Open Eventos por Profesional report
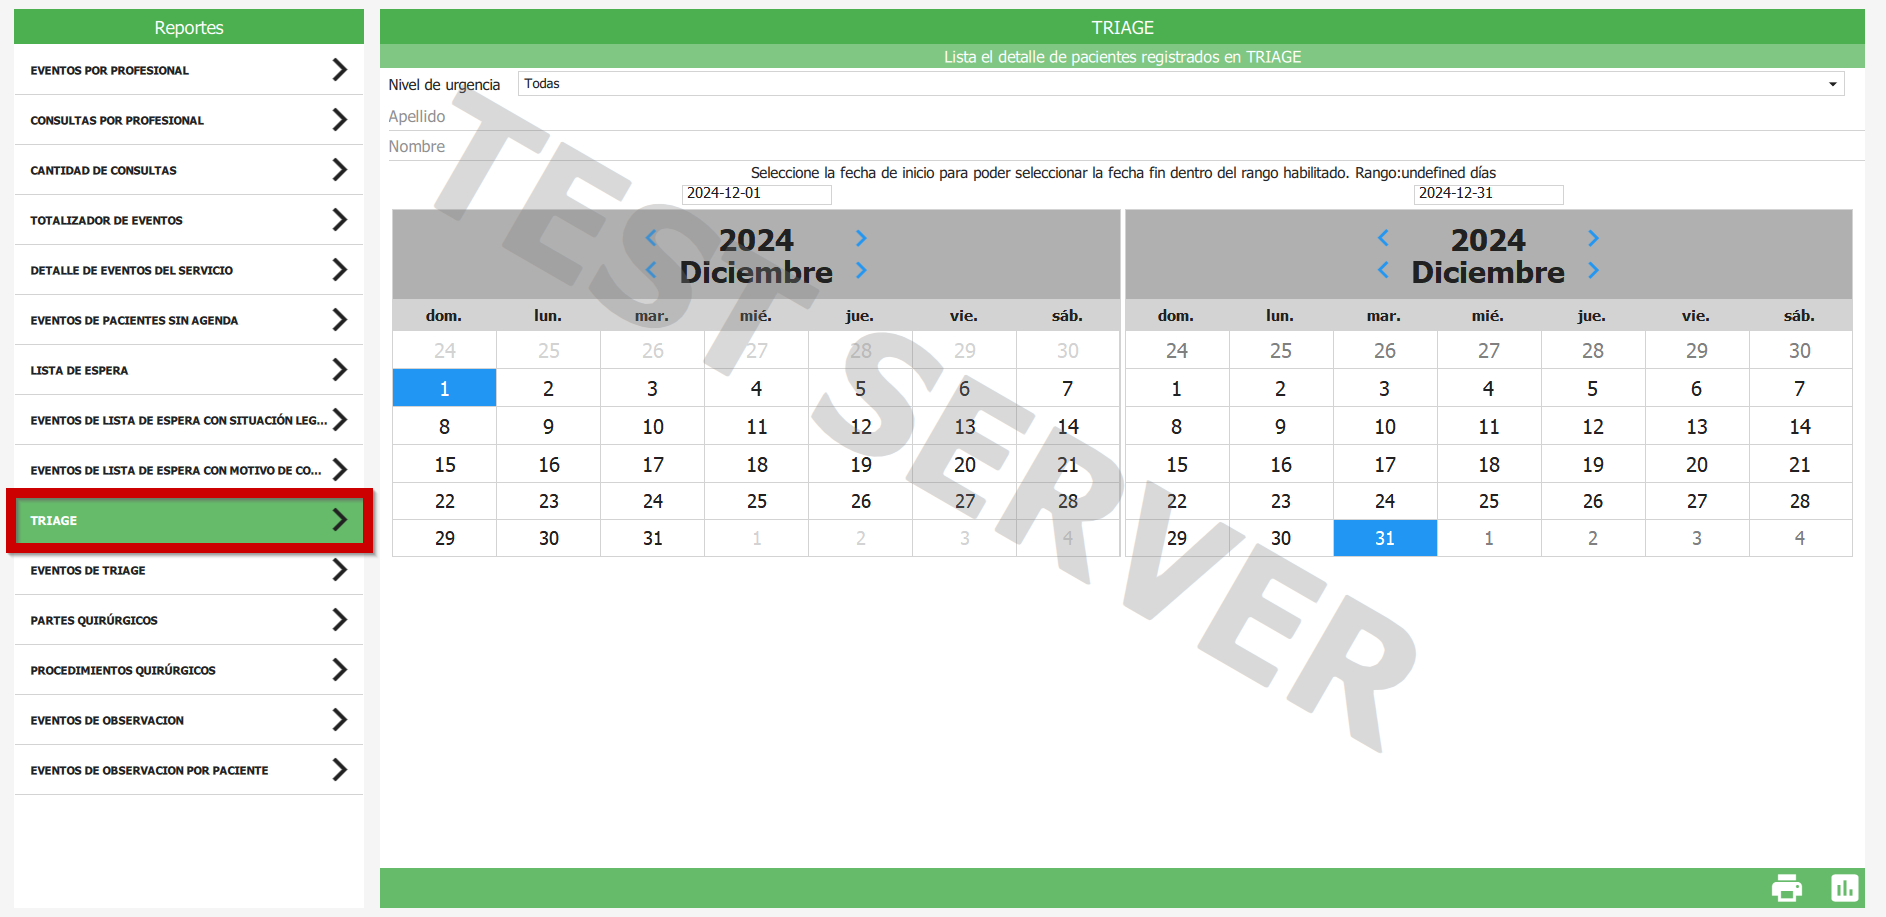Screen dimensions: 1886x917 tap(188, 70)
